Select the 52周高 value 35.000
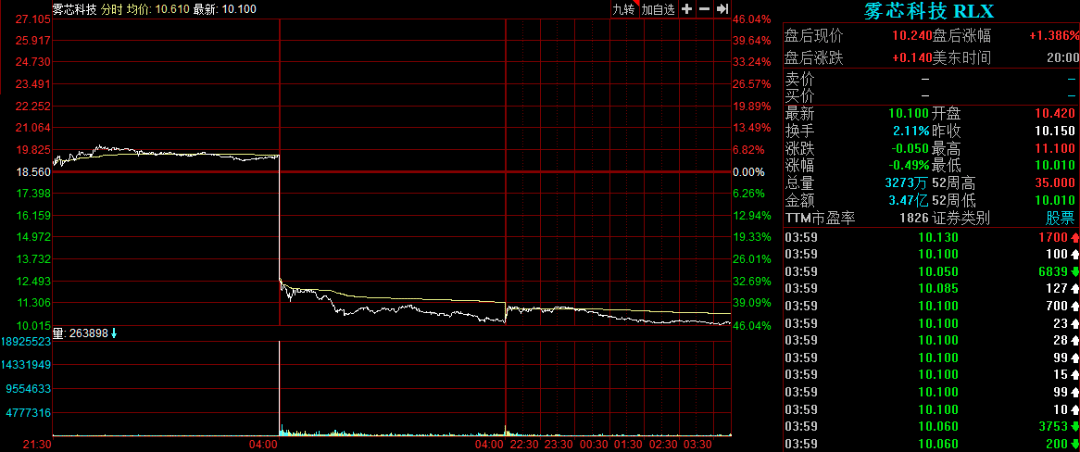This screenshot has height=452, width=1080. (x=1054, y=183)
